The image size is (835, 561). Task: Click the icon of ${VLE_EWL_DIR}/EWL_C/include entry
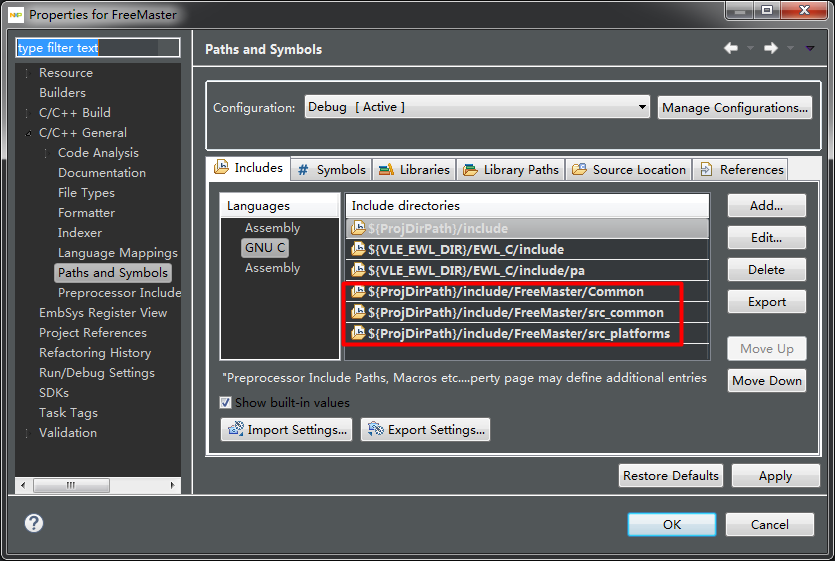pos(358,249)
